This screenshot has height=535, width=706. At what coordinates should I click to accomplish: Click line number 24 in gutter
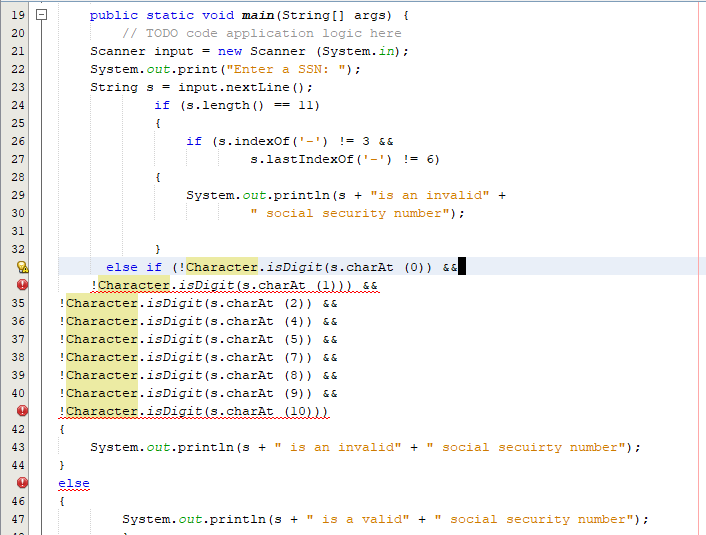click(x=18, y=105)
